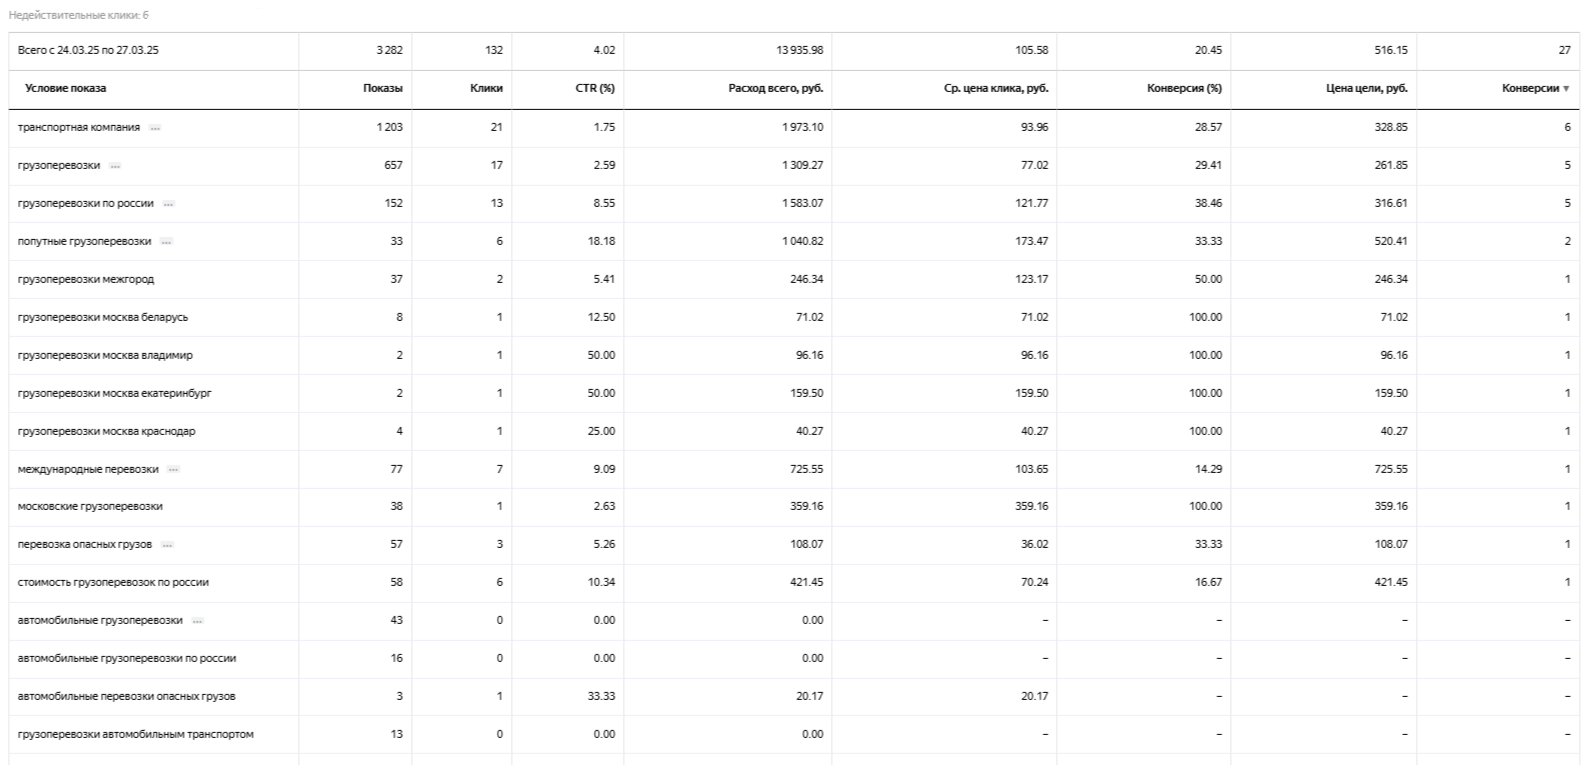Click 'стоимость грузоперевозок по россии' row label
The image size is (1586, 765).
[113, 582]
